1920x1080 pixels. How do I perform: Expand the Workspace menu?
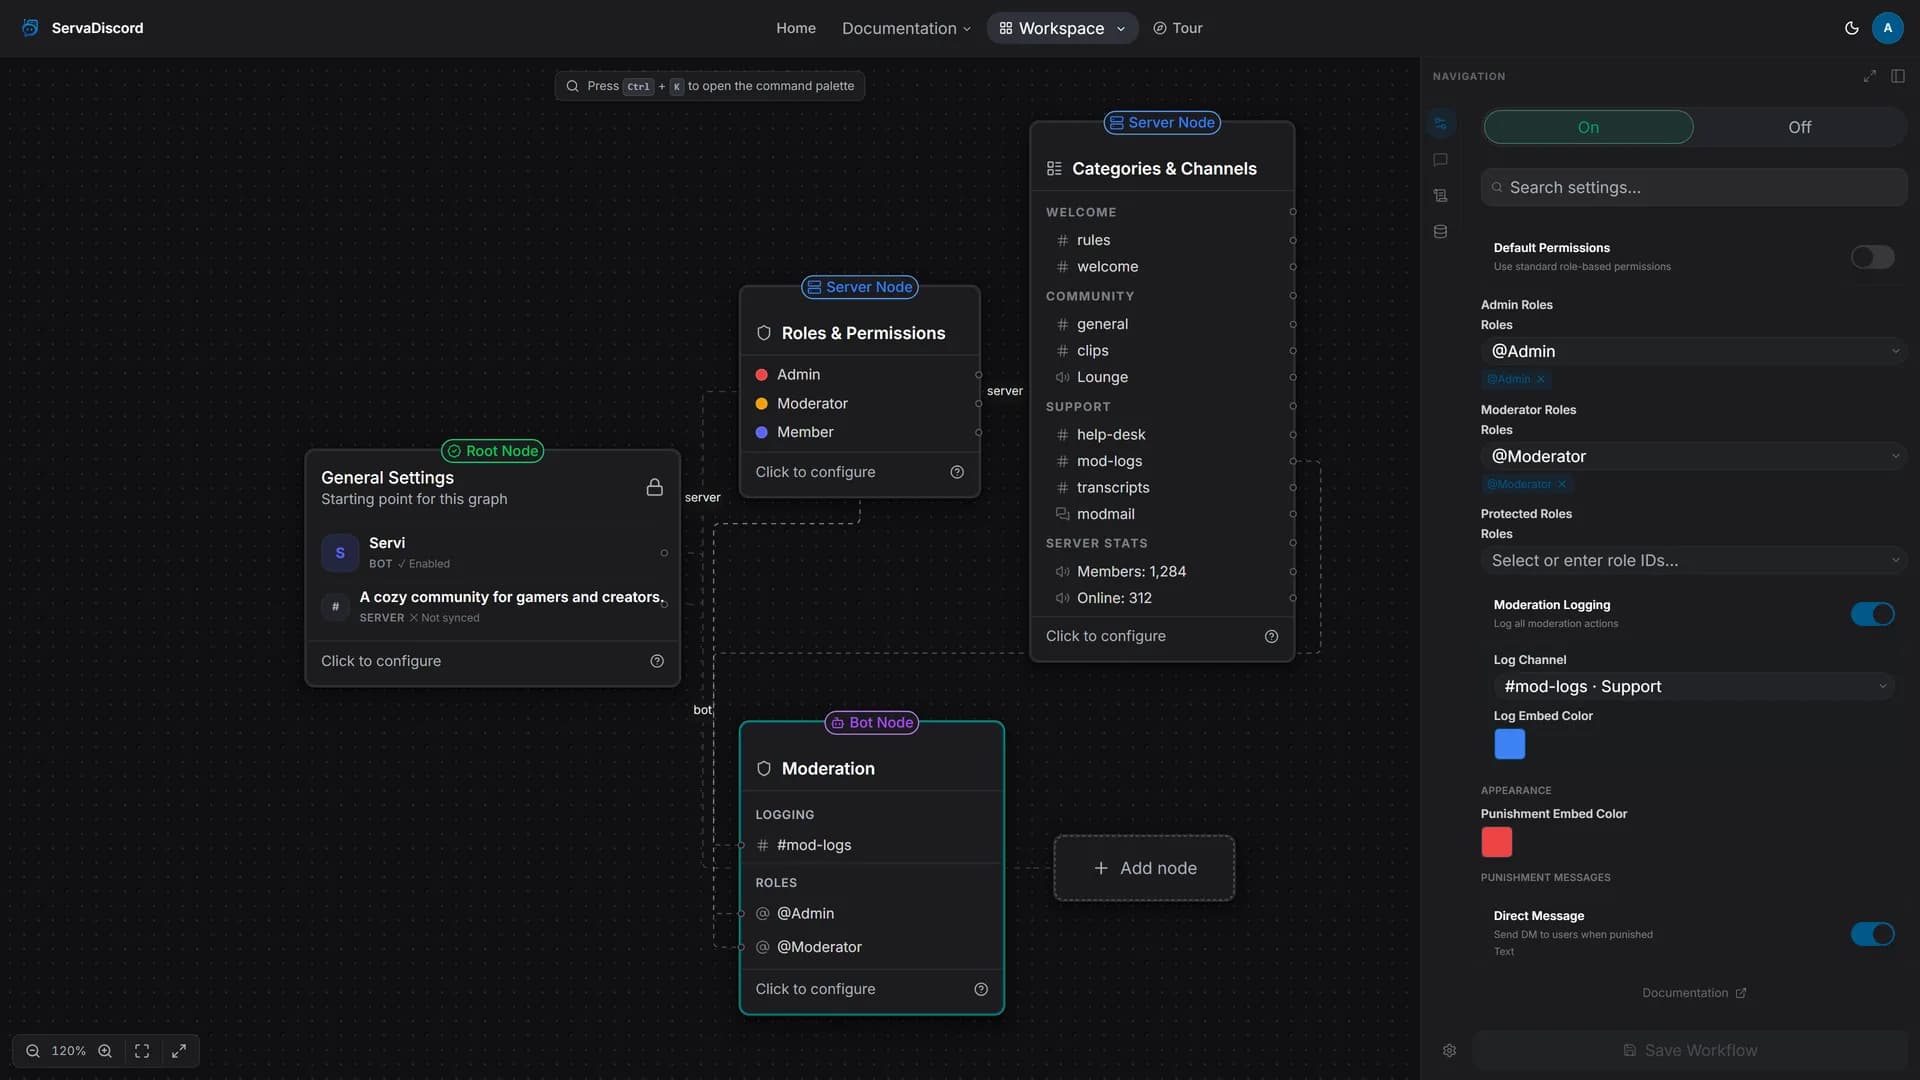click(1062, 28)
